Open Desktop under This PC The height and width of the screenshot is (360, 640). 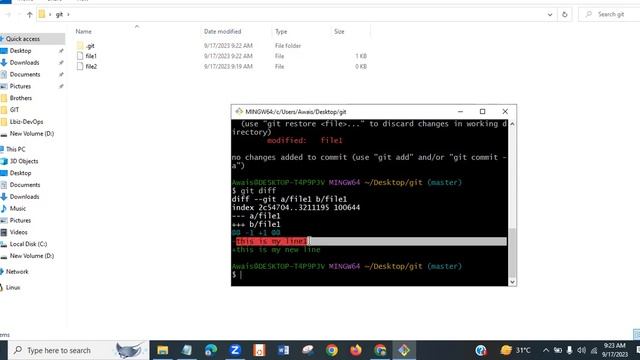[20, 173]
